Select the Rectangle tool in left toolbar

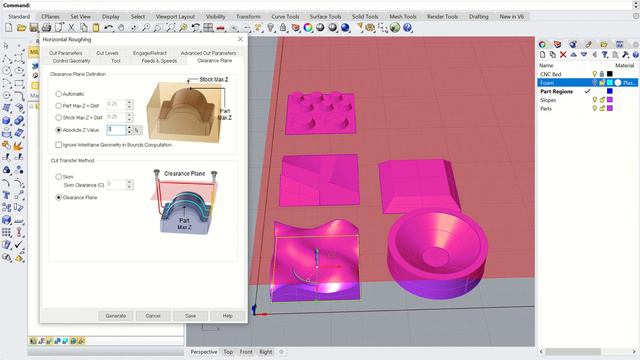(19, 83)
